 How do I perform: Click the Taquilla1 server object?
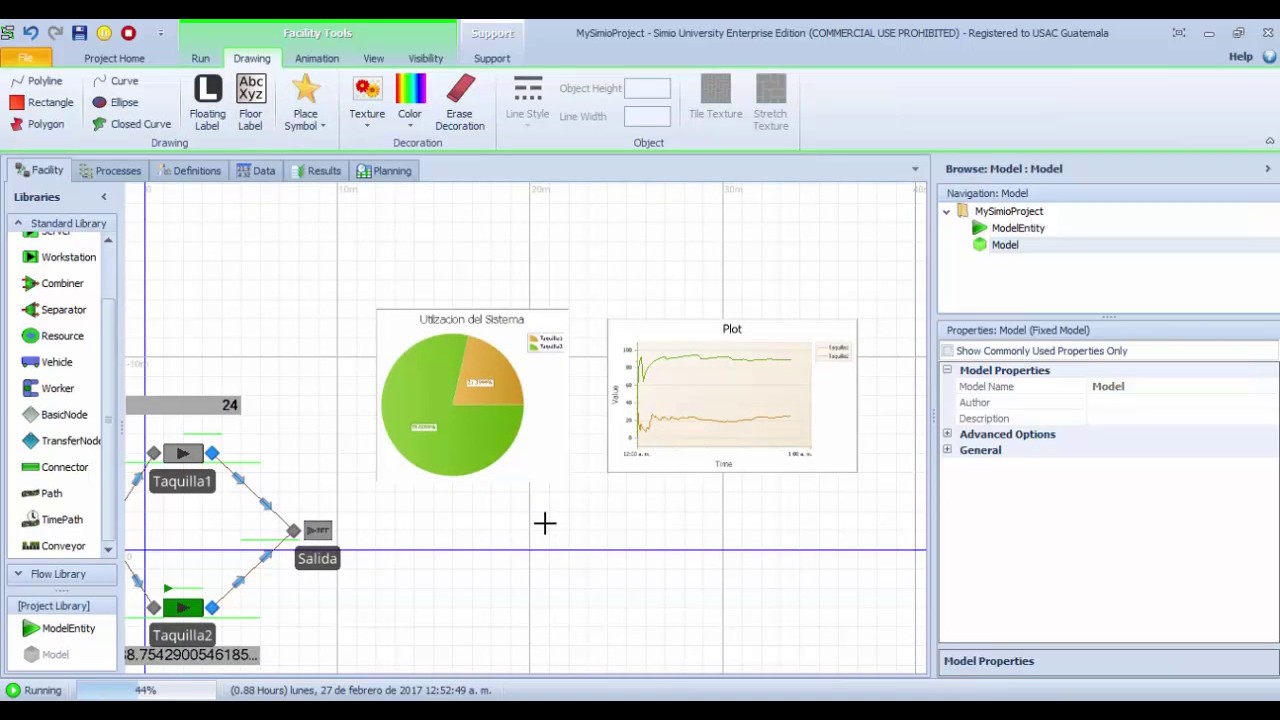[183, 454]
